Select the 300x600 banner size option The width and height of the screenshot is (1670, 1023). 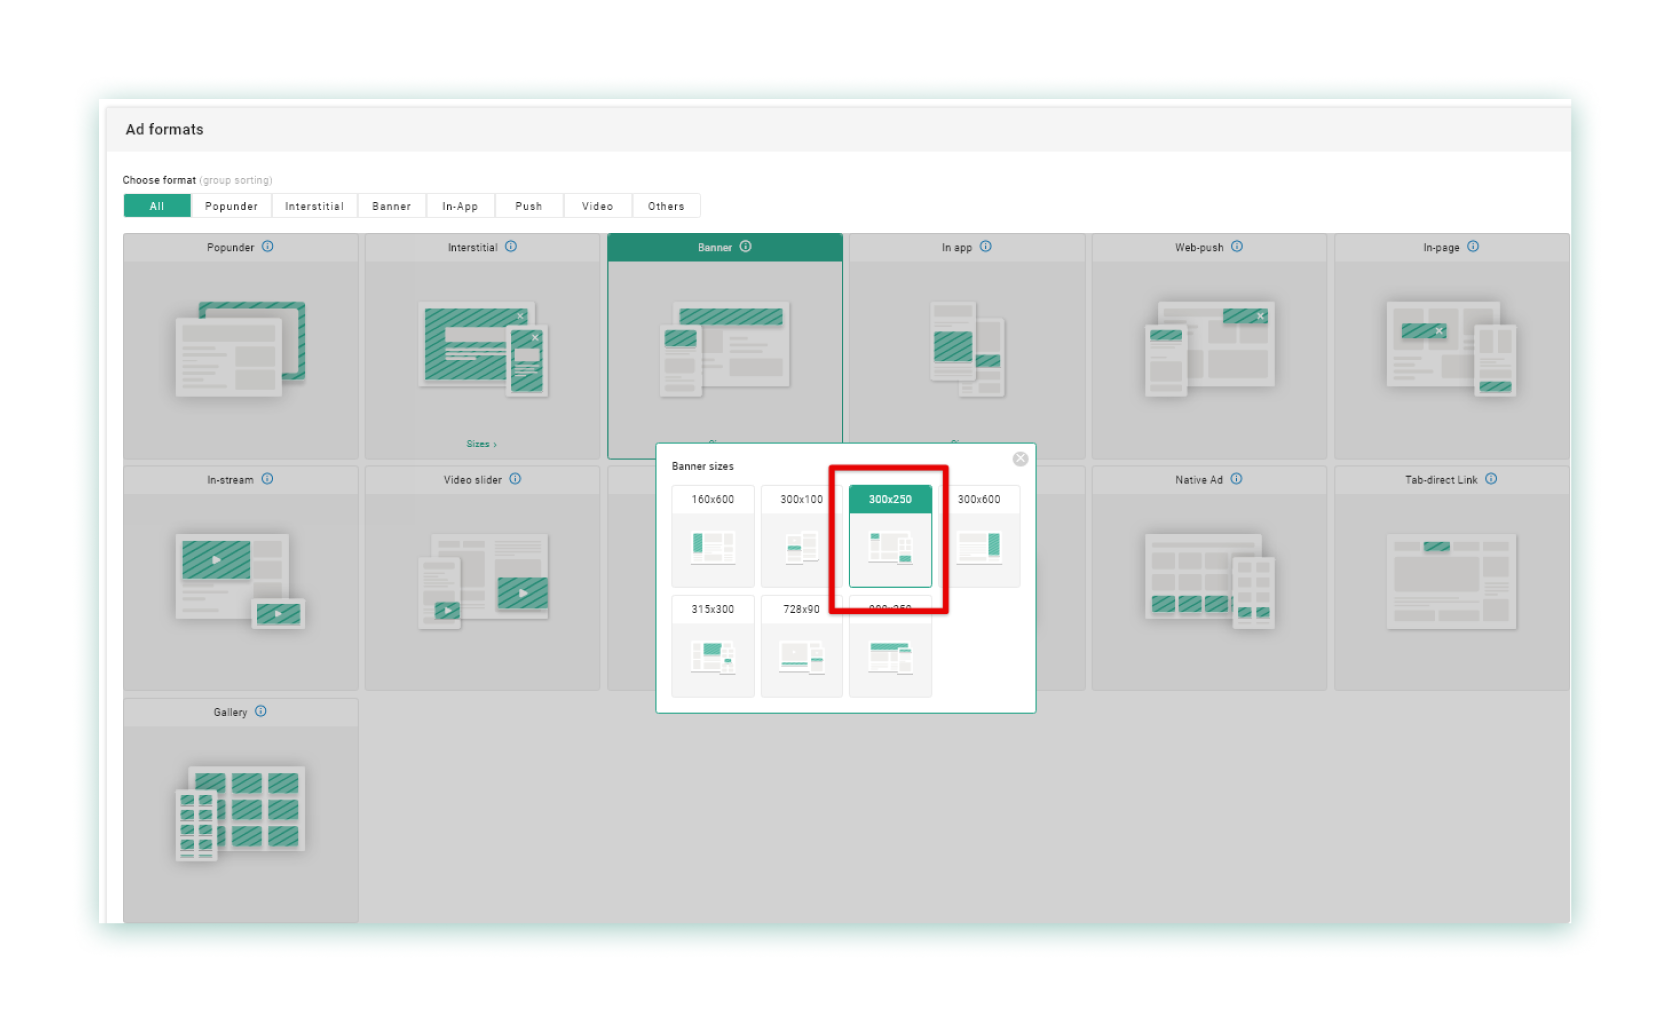click(x=980, y=536)
